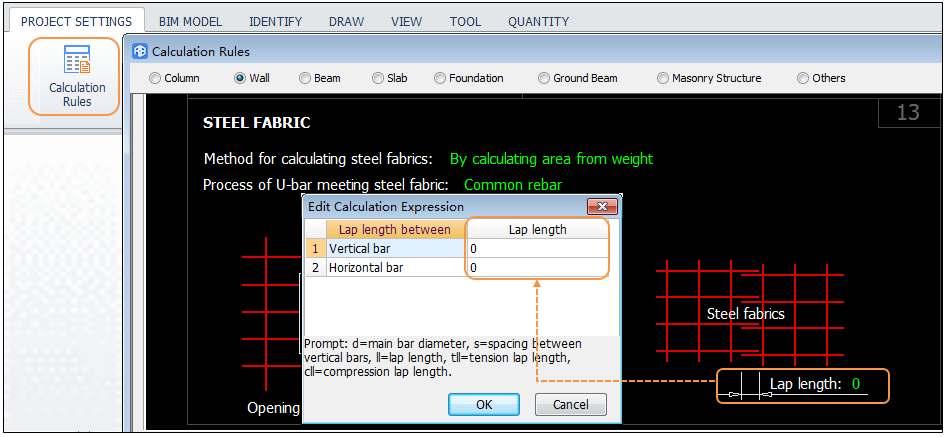Cancel the Edit Calculation Expression dialog
Image resolution: width=947 pixels, height=437 pixels.
point(570,405)
